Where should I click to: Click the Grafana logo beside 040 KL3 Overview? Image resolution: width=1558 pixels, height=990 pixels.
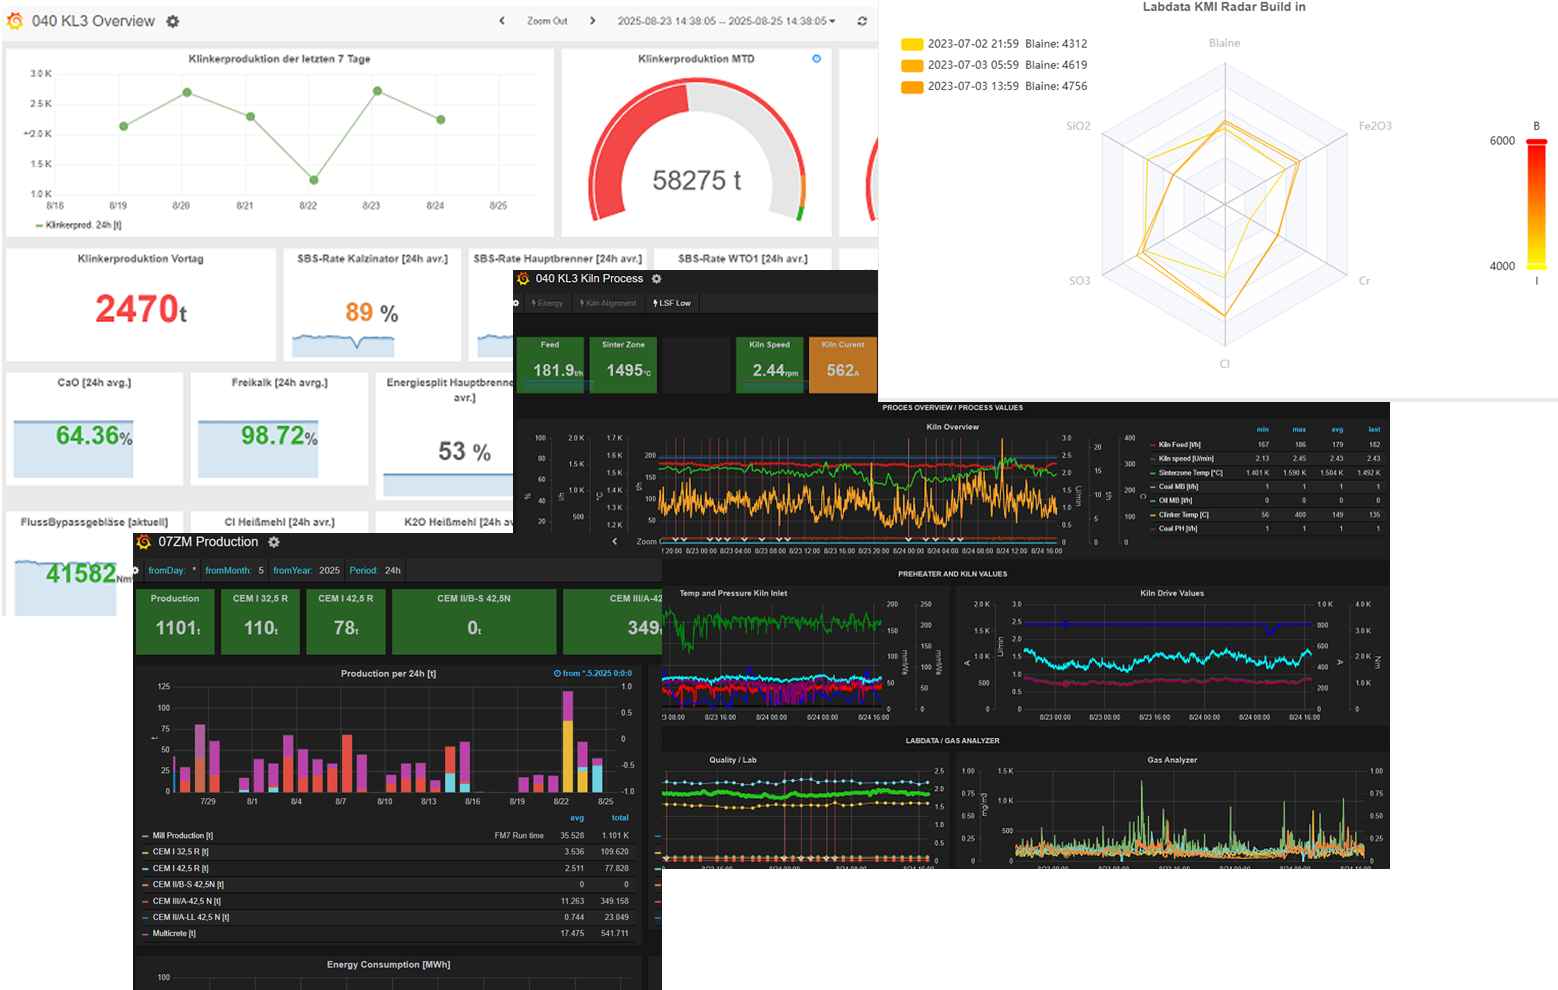(15, 21)
